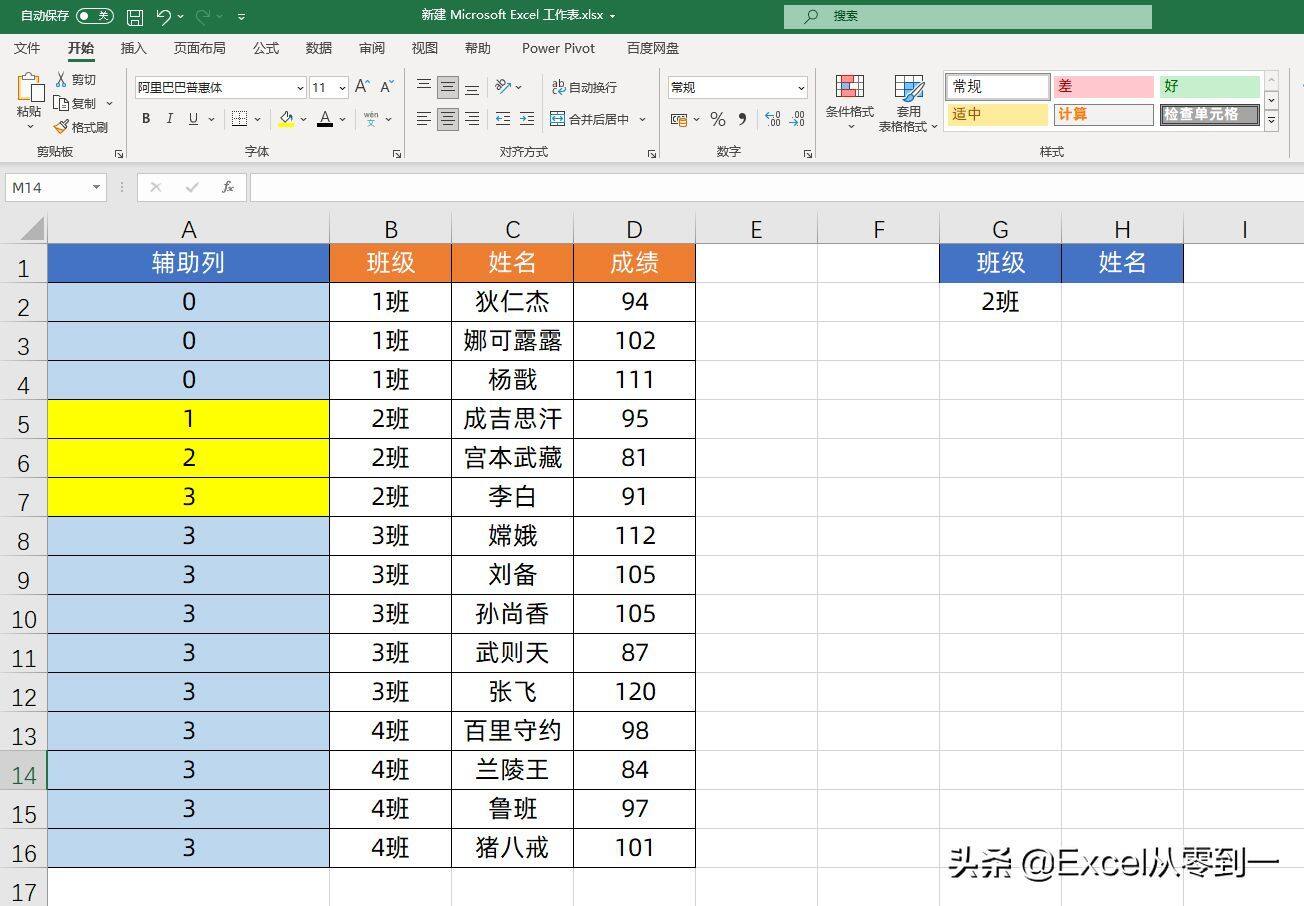The width and height of the screenshot is (1304, 906).
Task: Open Conditional Formatting (条件格式)
Action: pos(850,102)
